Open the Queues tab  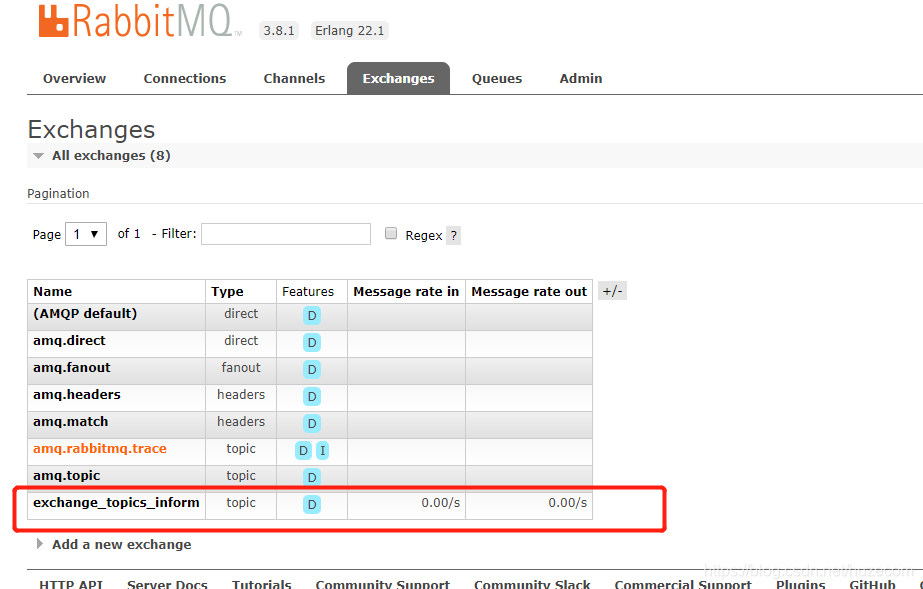(x=497, y=78)
